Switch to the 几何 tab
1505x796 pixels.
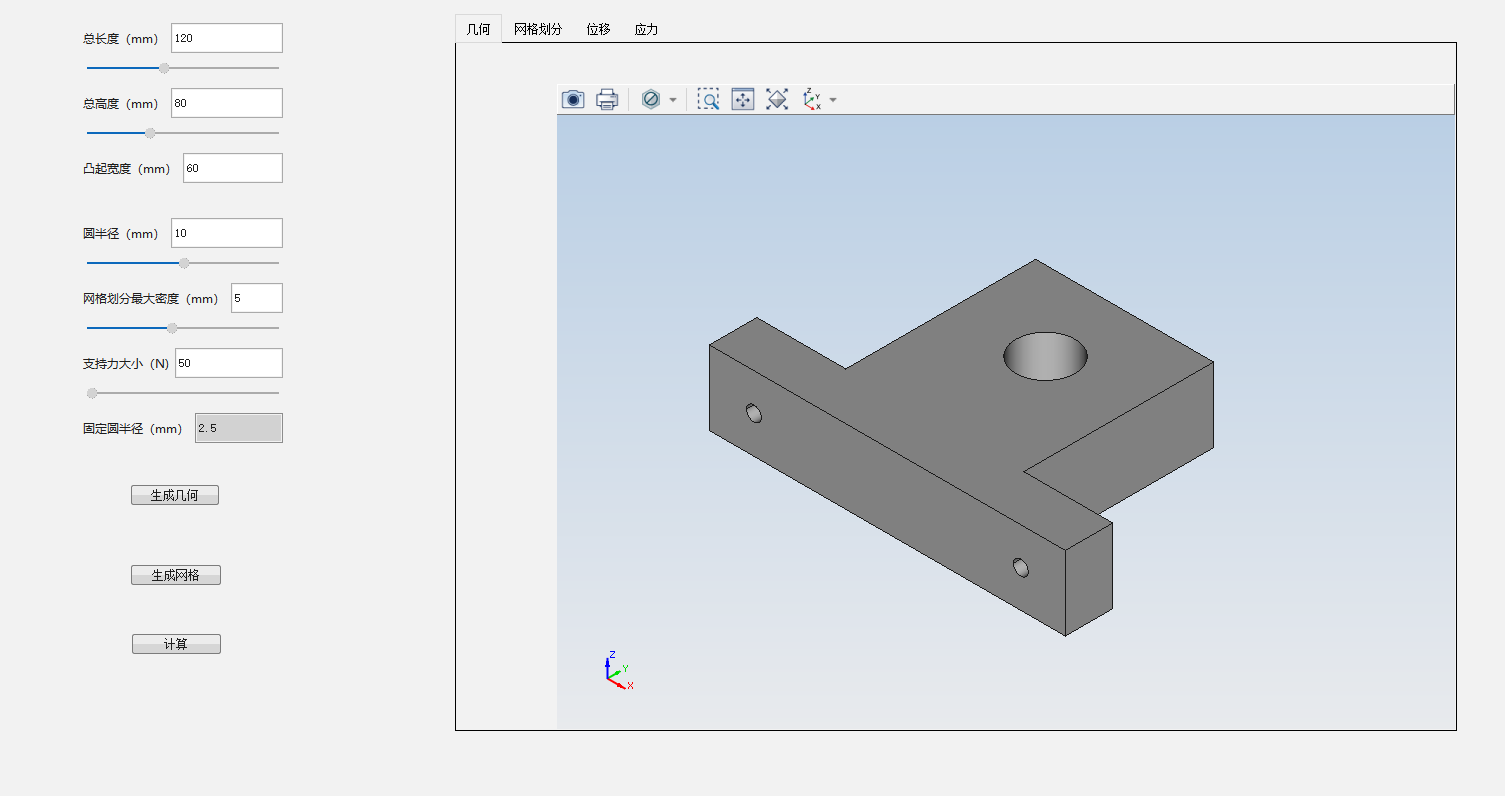pos(479,29)
